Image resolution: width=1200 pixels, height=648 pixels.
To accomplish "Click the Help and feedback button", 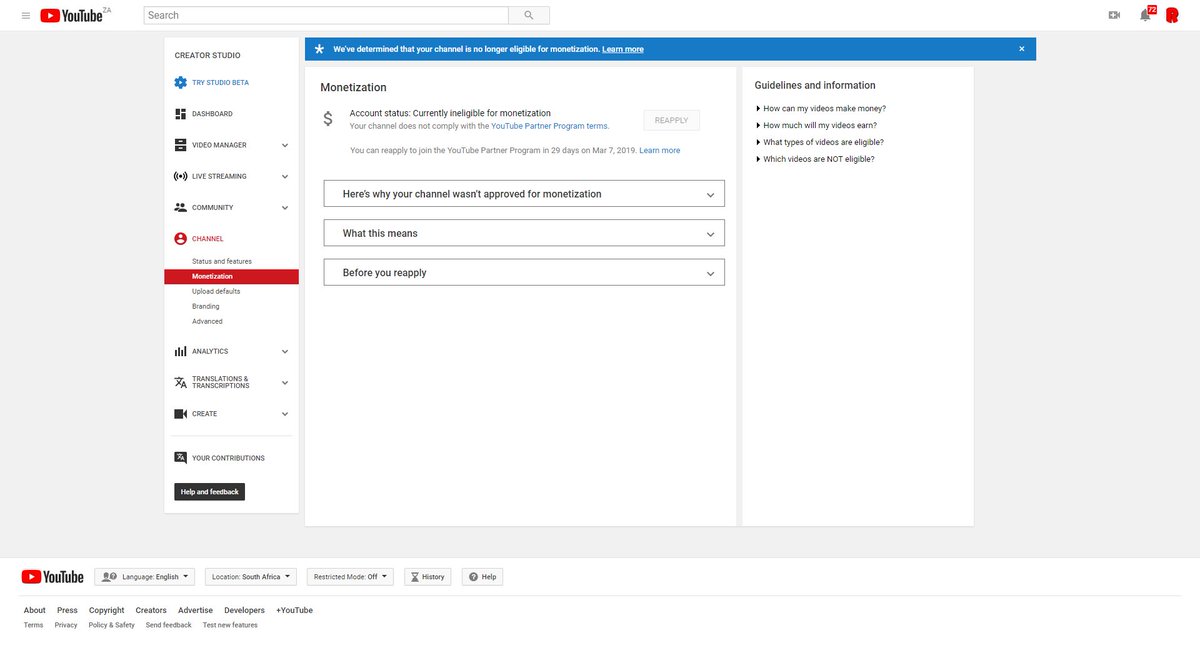I will [x=210, y=492].
